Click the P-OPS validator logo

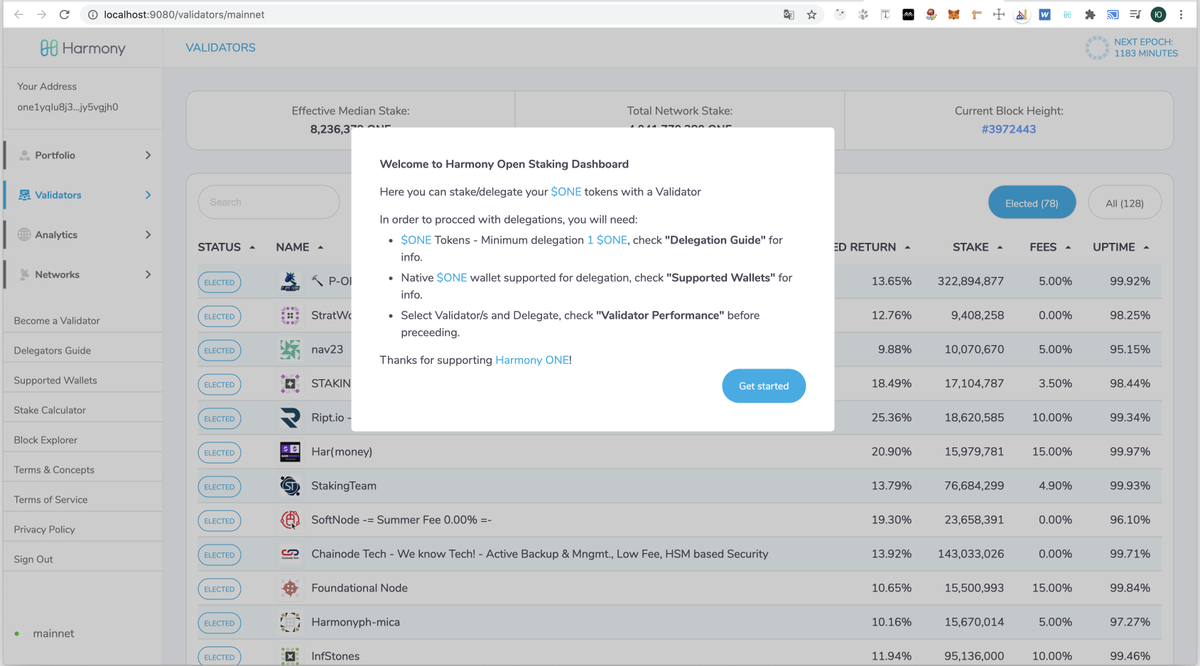click(290, 282)
